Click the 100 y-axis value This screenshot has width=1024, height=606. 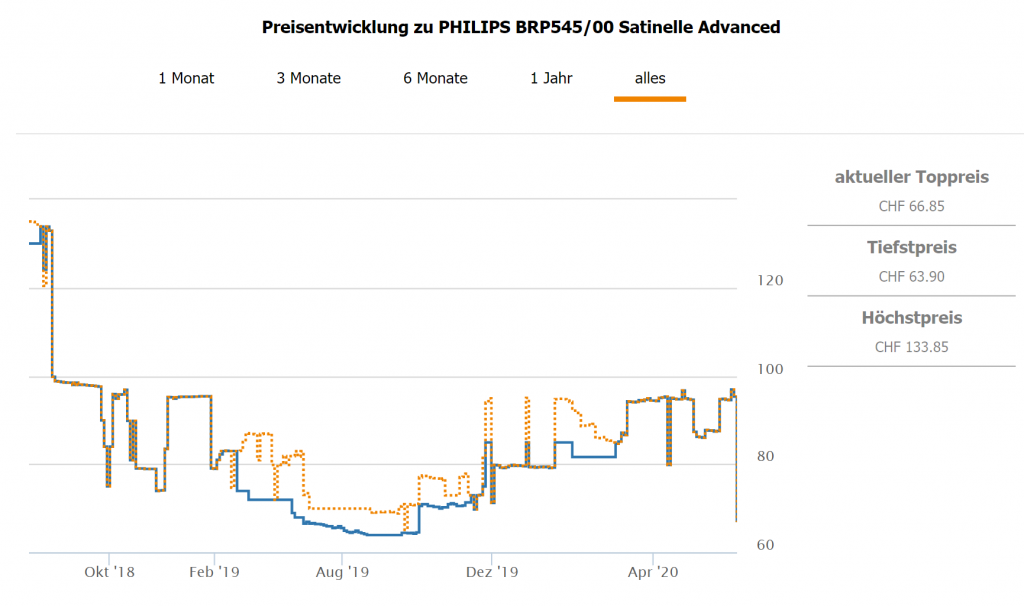[769, 368]
